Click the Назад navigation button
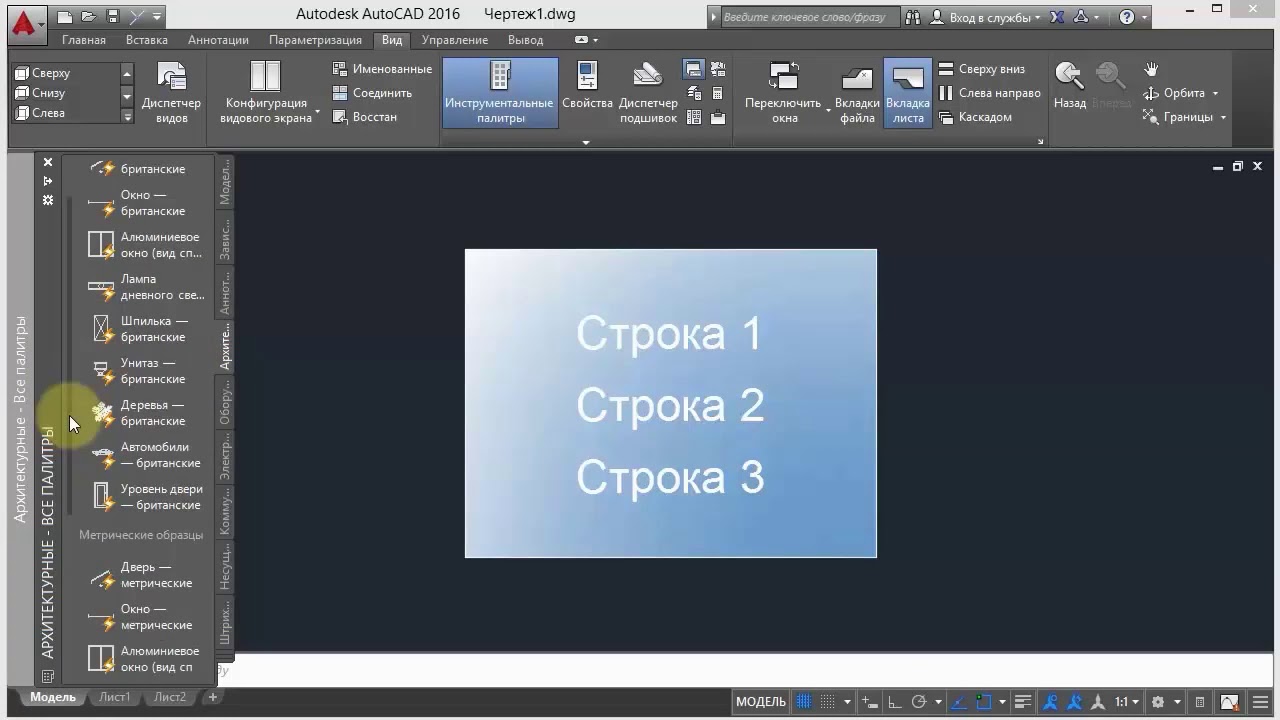The width and height of the screenshot is (1280, 720). click(x=1069, y=86)
